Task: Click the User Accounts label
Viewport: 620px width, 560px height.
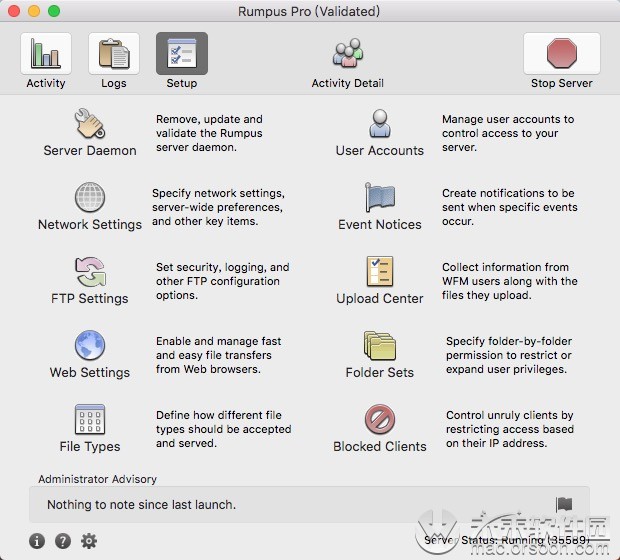Action: pyautogui.click(x=380, y=151)
